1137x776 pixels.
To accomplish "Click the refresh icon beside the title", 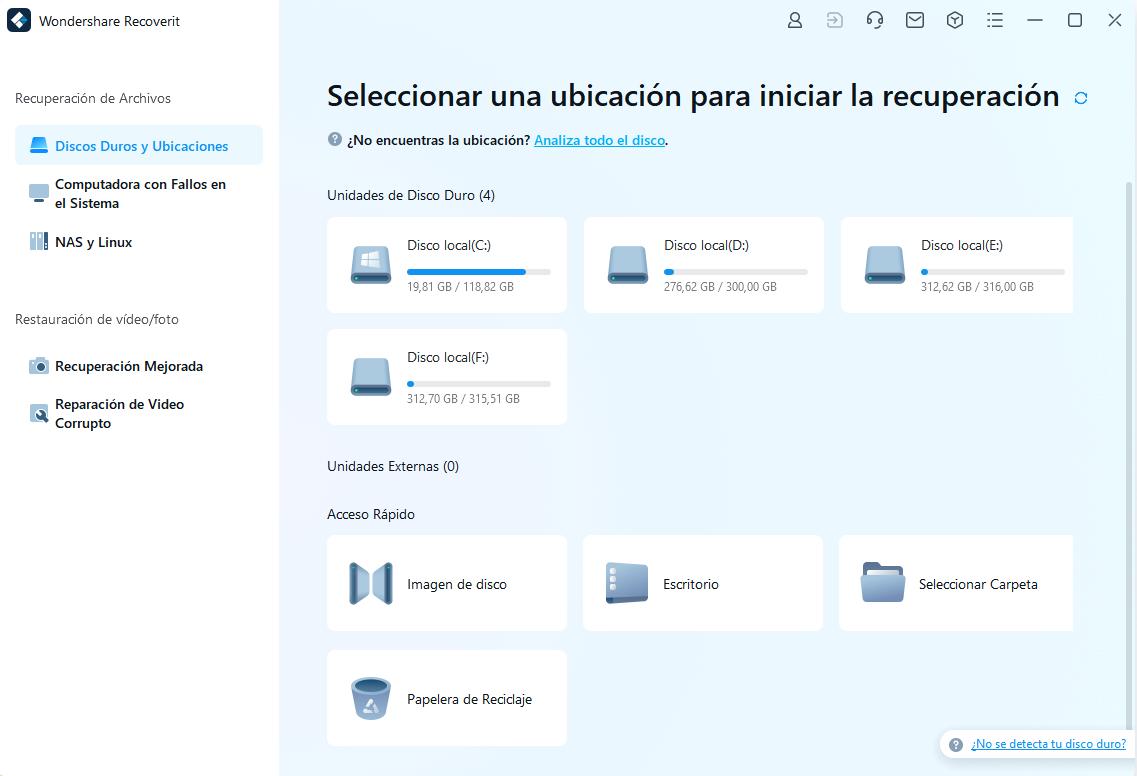I will [1080, 97].
